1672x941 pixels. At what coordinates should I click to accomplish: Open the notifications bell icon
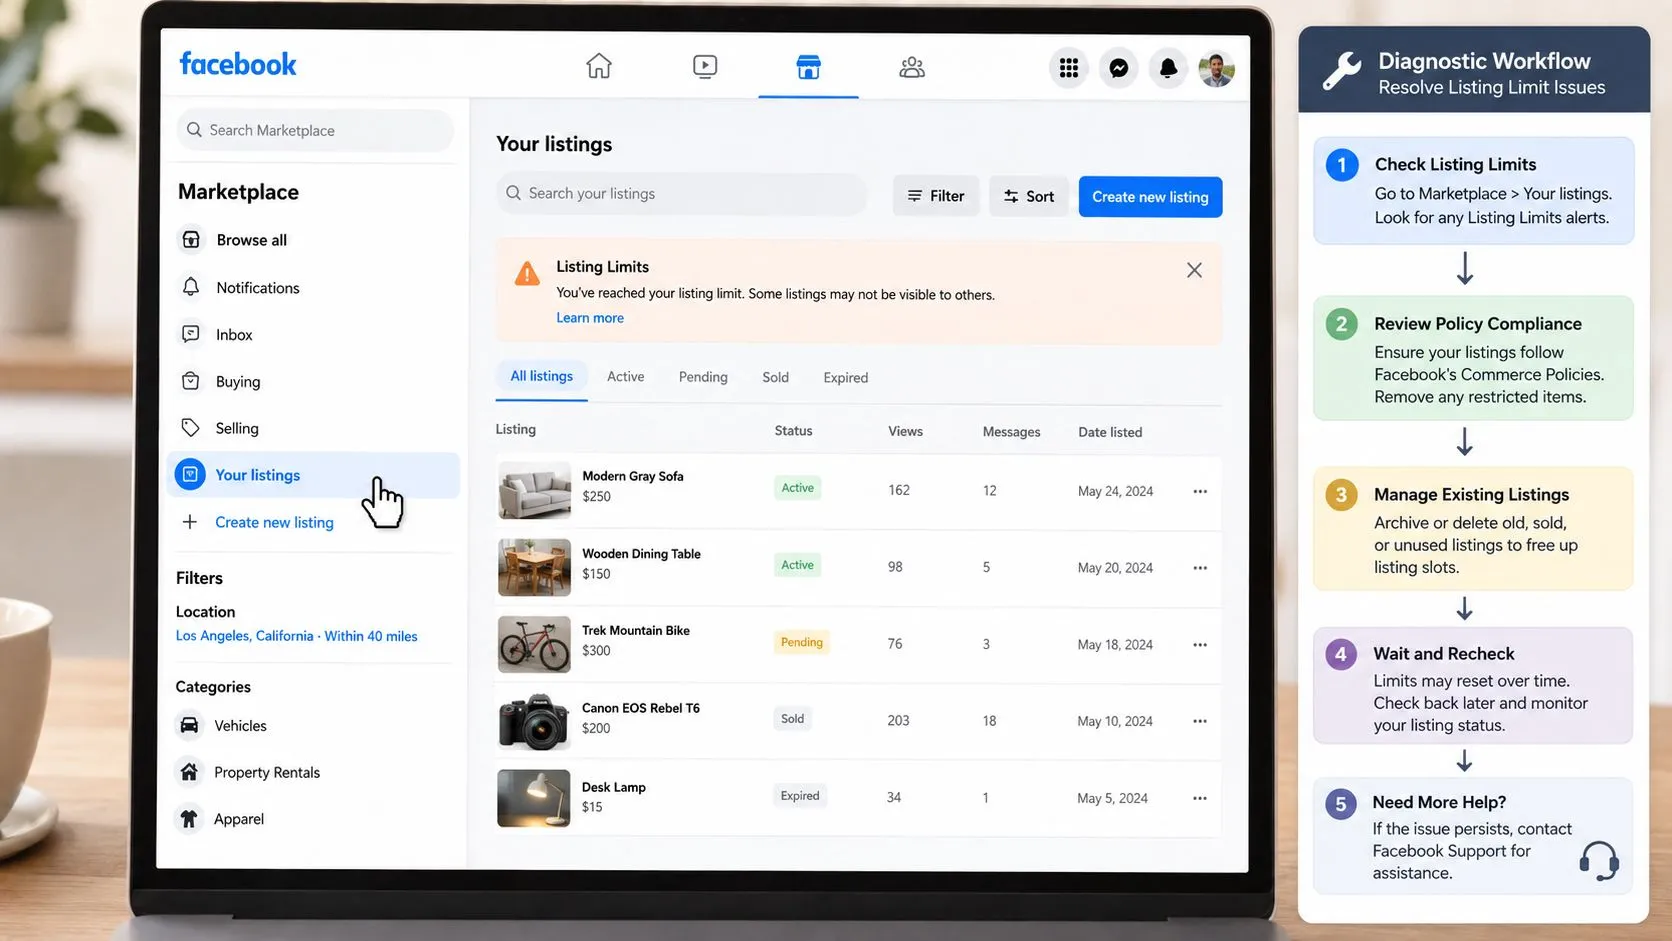(x=1168, y=68)
